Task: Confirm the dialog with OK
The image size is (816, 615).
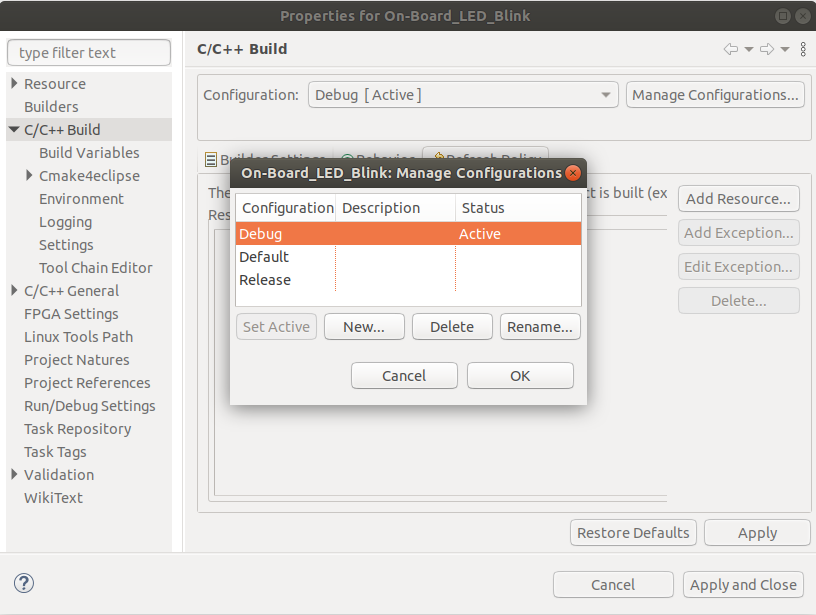Action: coord(520,376)
